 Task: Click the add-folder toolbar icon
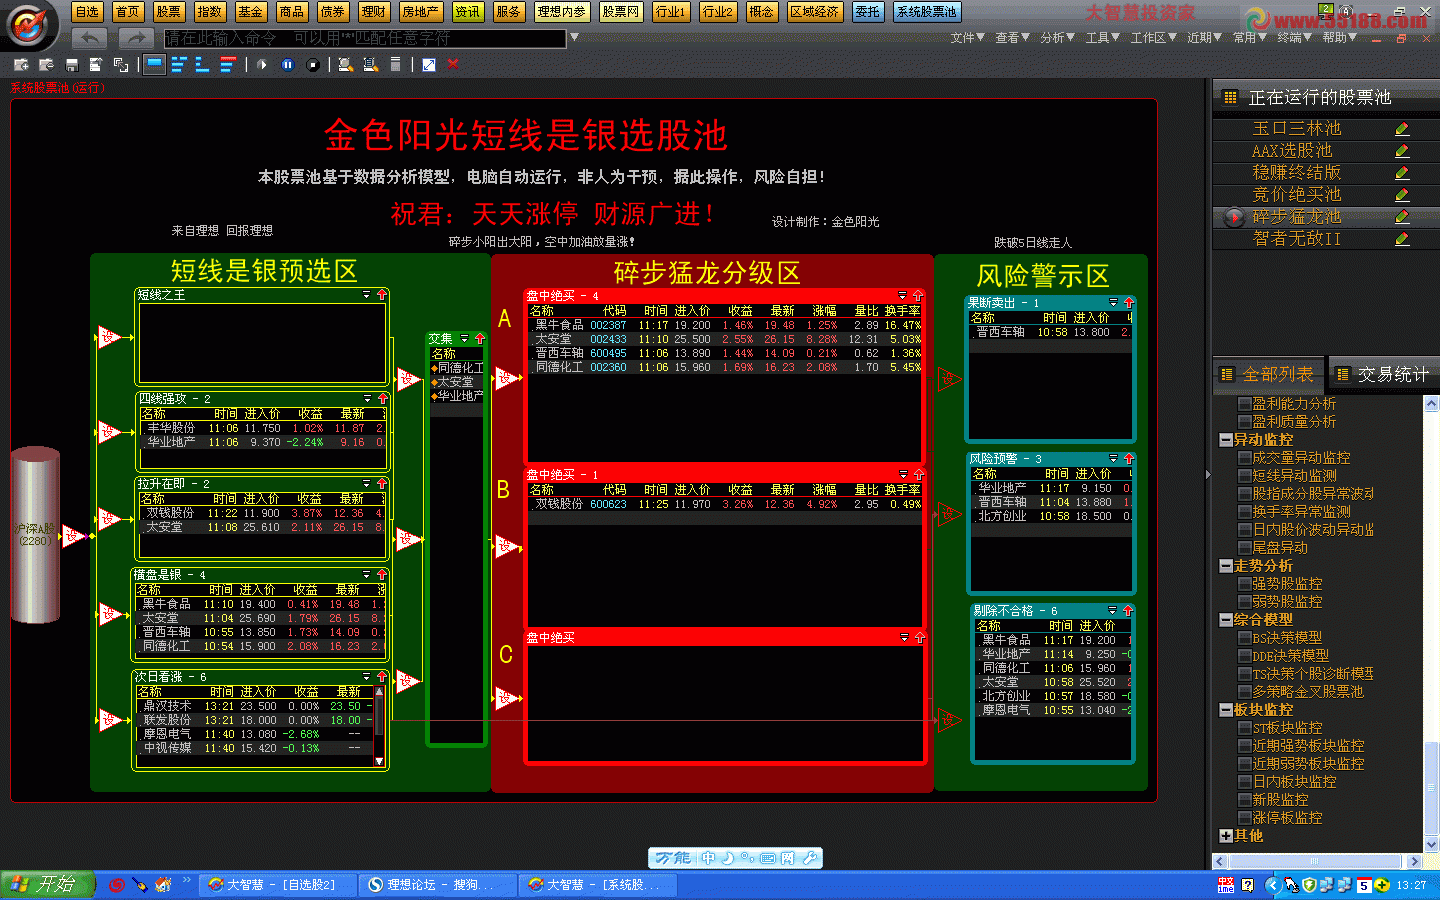(20, 65)
